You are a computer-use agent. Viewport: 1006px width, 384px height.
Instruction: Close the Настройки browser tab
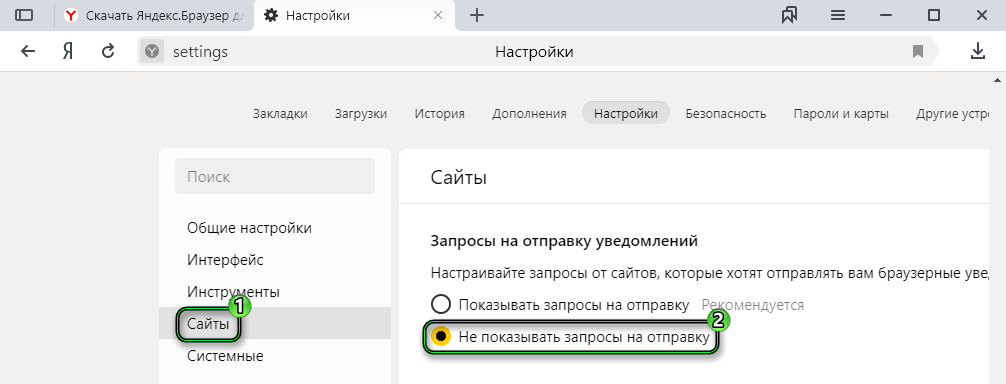click(438, 15)
